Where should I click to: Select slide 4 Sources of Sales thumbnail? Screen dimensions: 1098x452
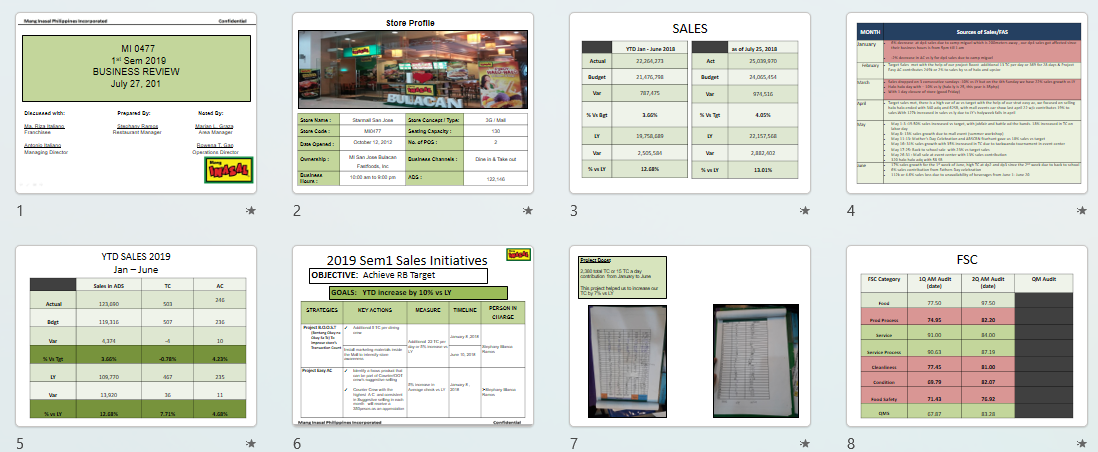(x=967, y=103)
